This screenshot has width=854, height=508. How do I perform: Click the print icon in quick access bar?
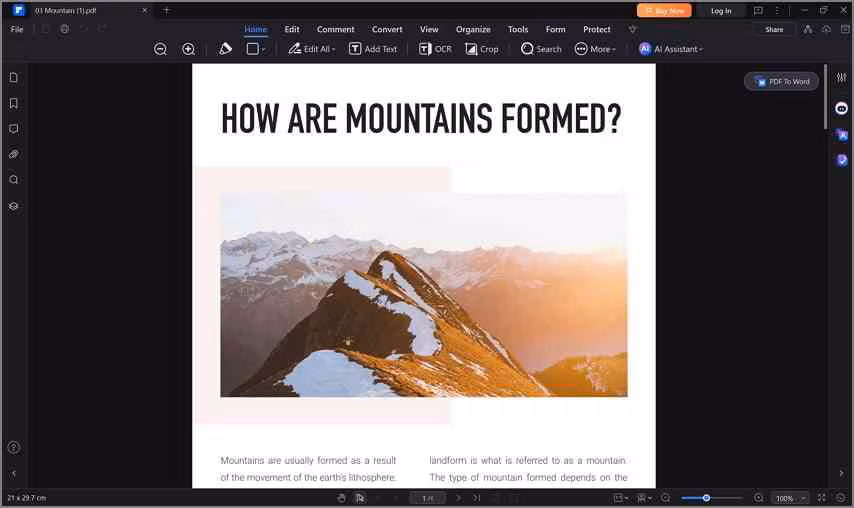coord(64,29)
